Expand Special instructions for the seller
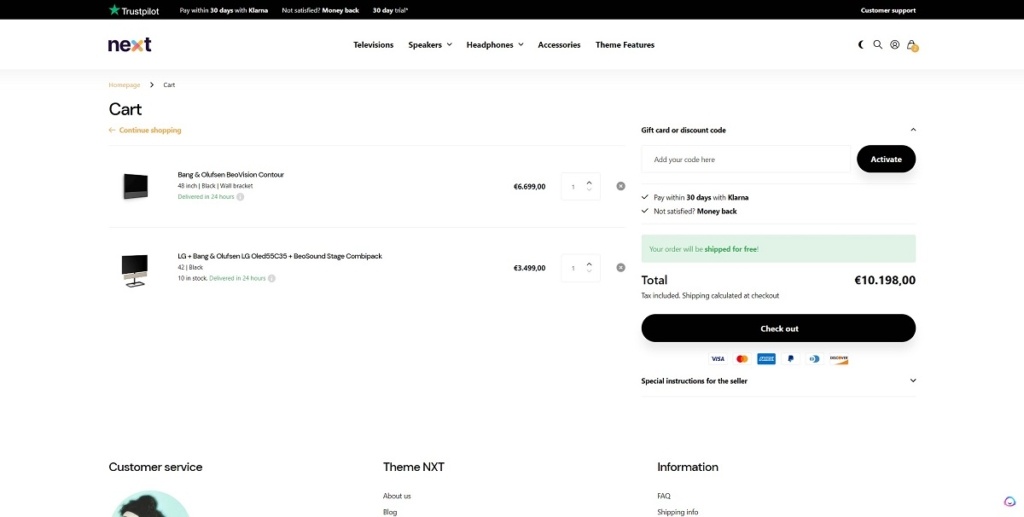The height and width of the screenshot is (517, 1024). [x=913, y=381]
